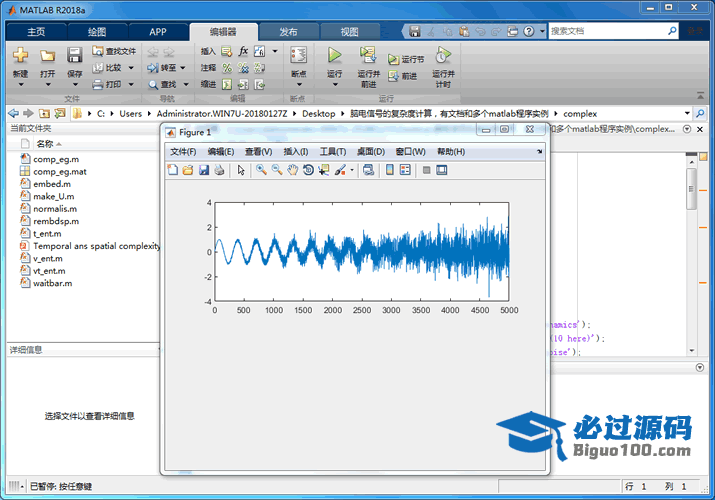Switch to the Publish tab
Screen dimensions: 715x500
pos(288,31)
